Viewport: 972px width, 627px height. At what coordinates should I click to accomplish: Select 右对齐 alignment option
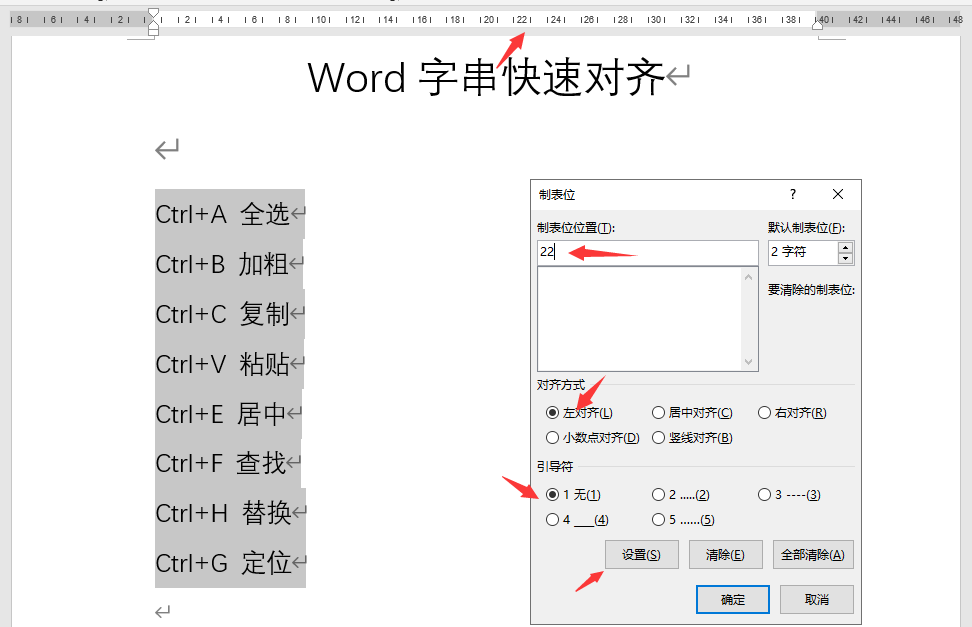point(792,412)
